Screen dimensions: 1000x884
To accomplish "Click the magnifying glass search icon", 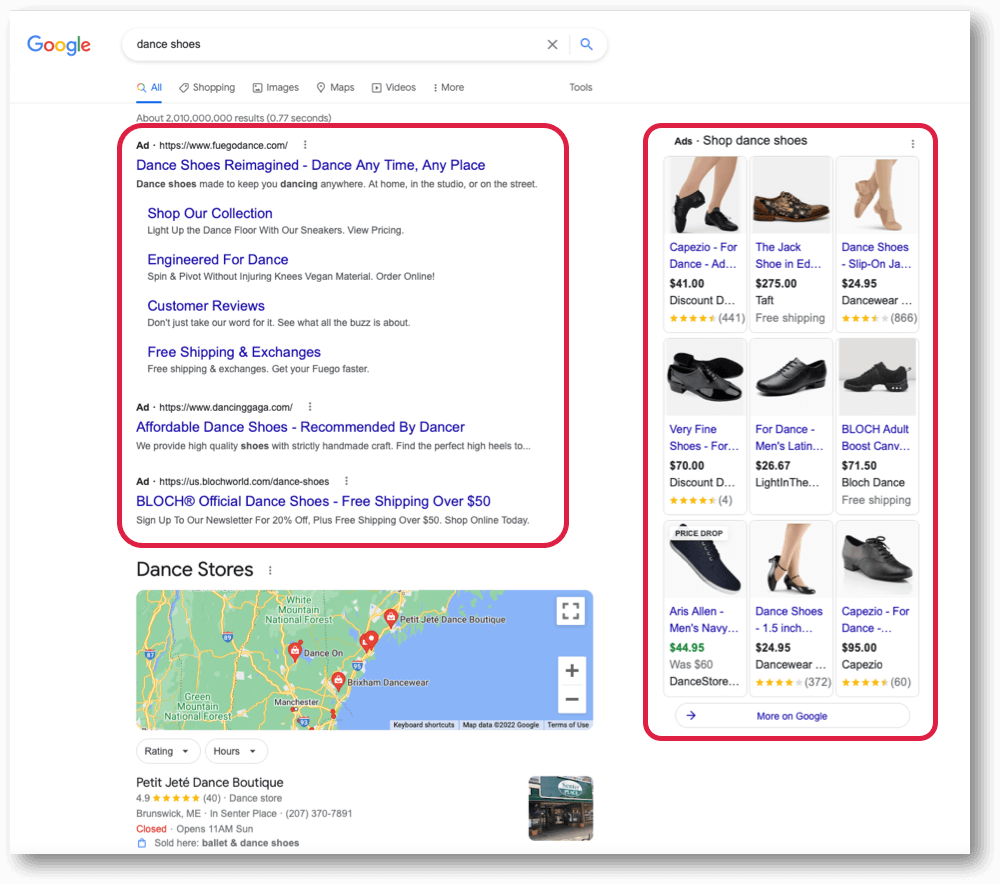I will coord(586,44).
